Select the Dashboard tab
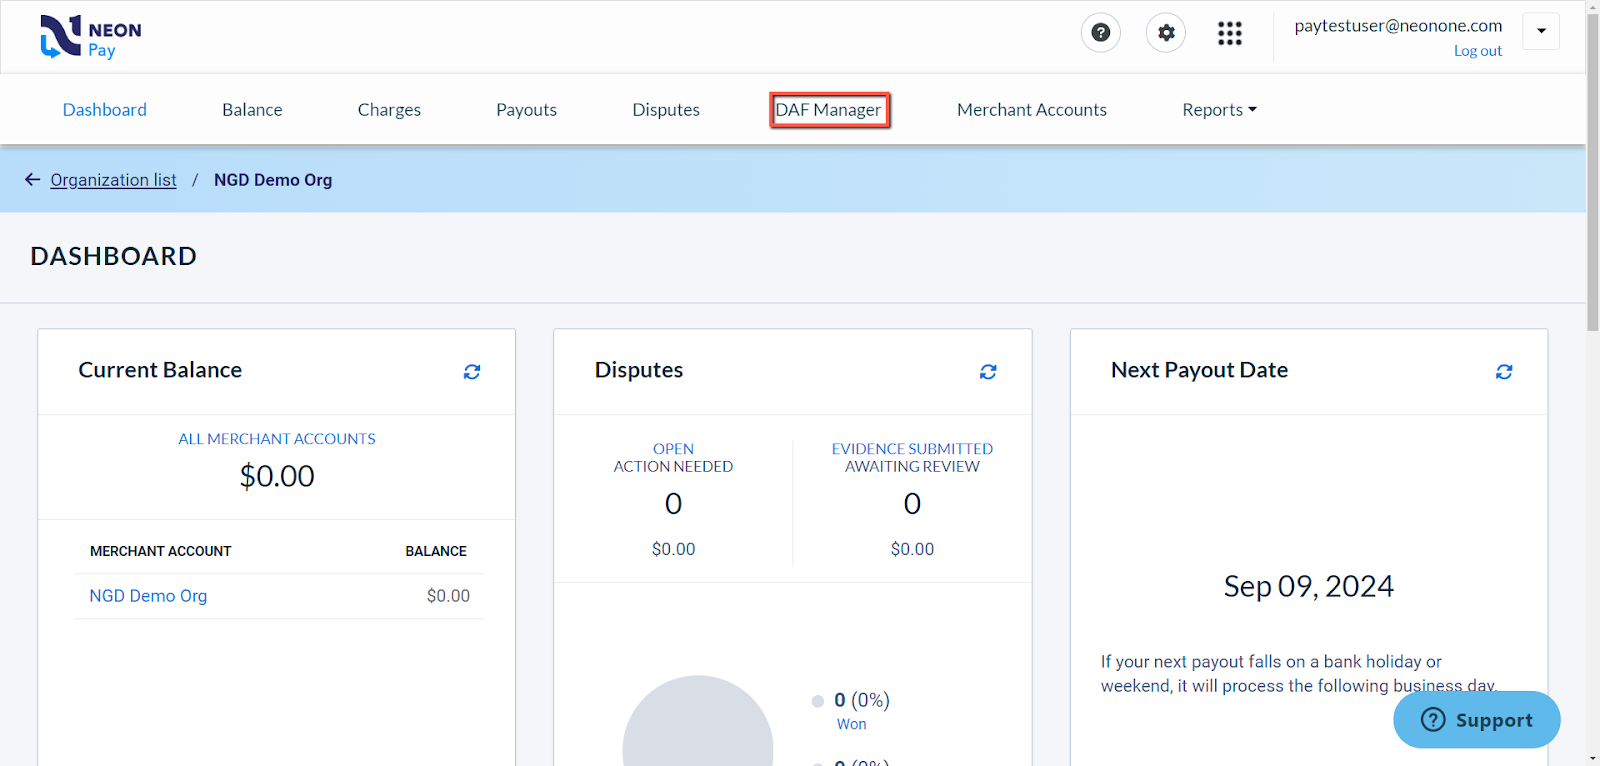The width and height of the screenshot is (1600, 766). click(105, 110)
